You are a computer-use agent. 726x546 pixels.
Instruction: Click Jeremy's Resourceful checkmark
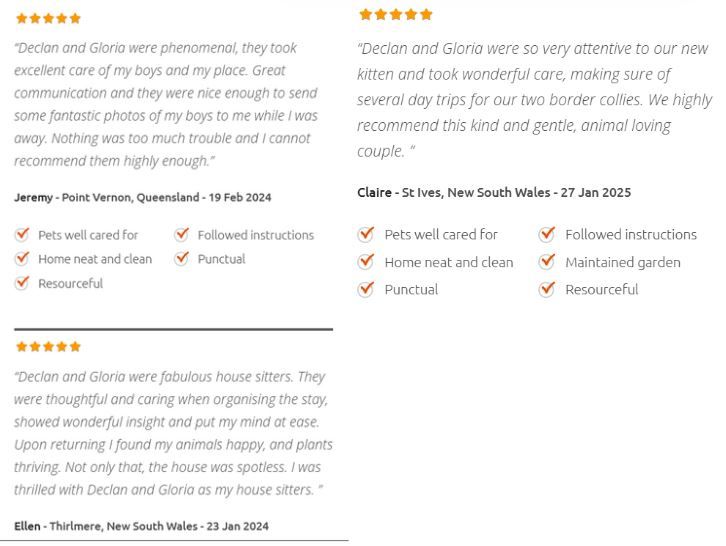click(22, 282)
